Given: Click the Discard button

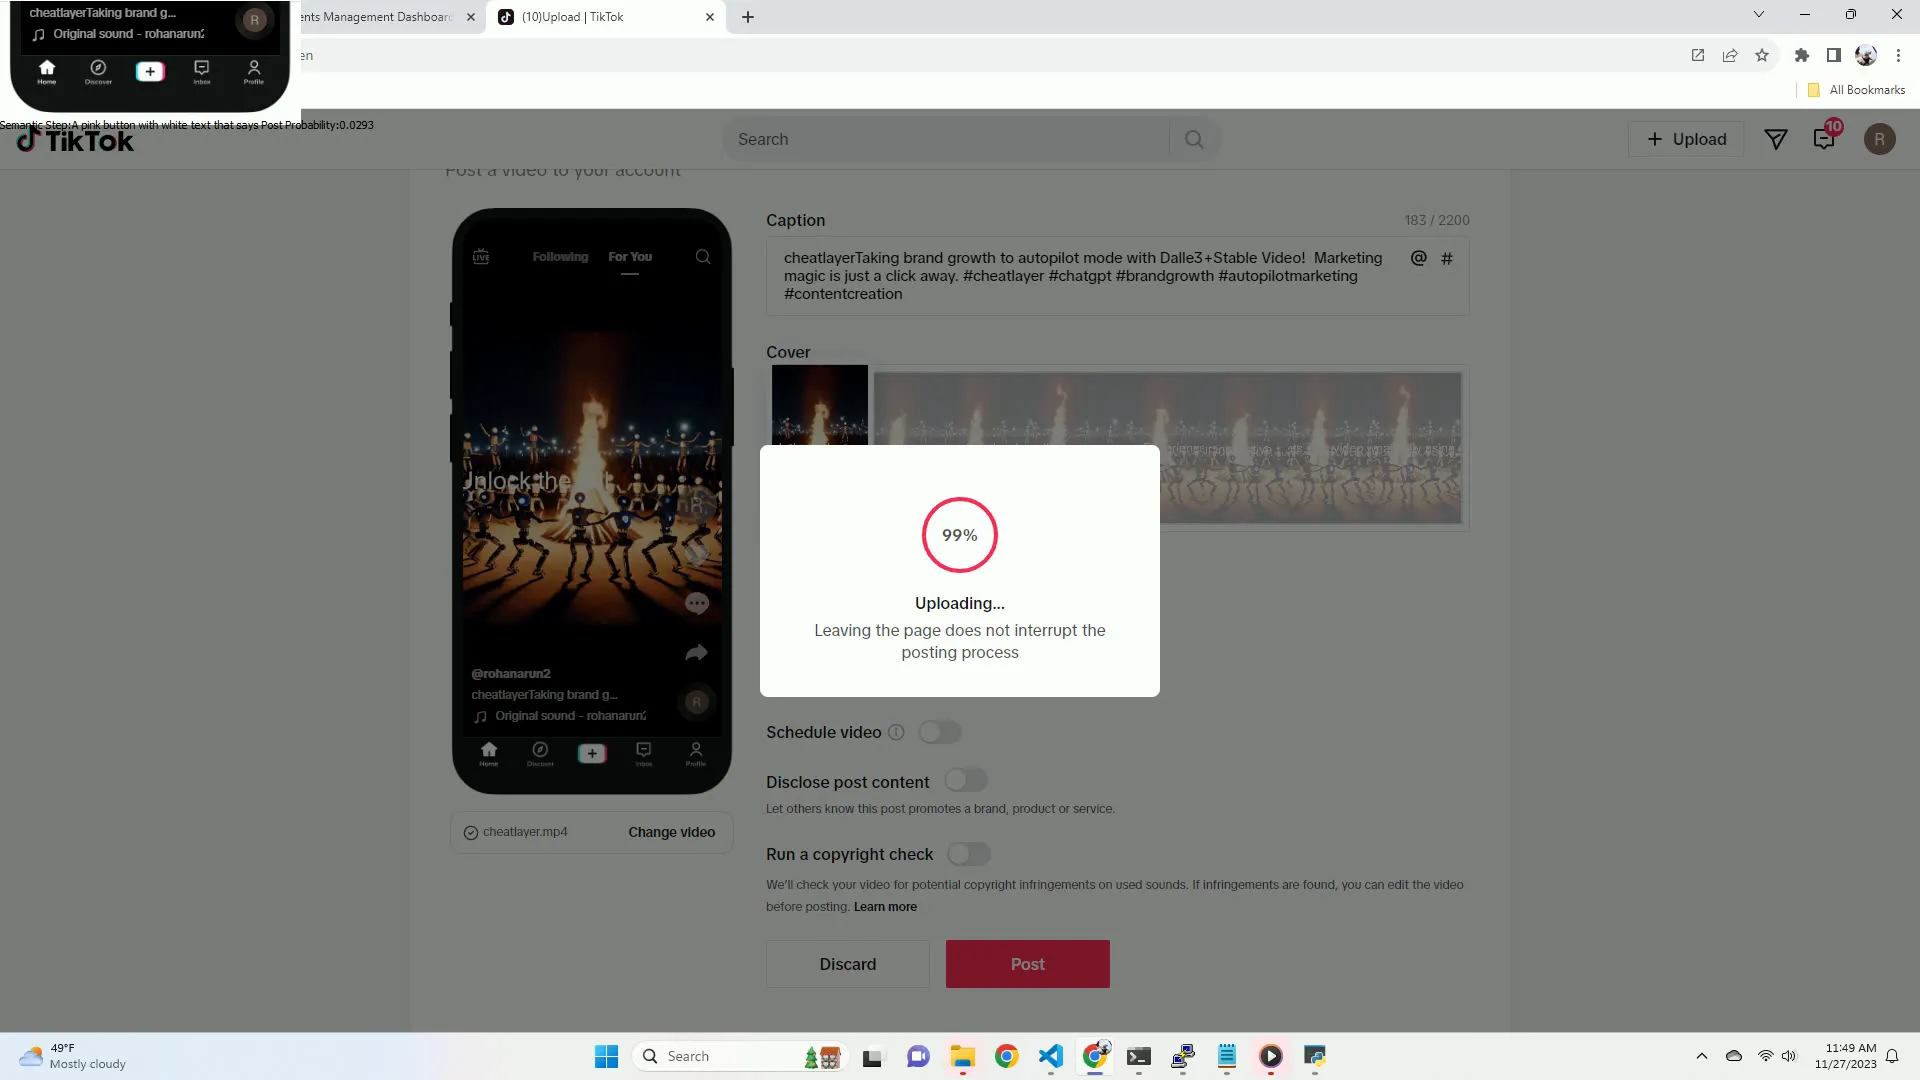Looking at the screenshot, I should click(848, 964).
